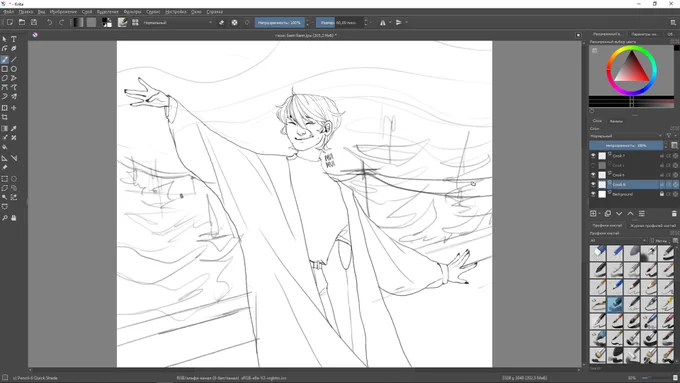Hide the topmost layer Слой 7
Viewport: 680px width, 383px height.
[593, 156]
